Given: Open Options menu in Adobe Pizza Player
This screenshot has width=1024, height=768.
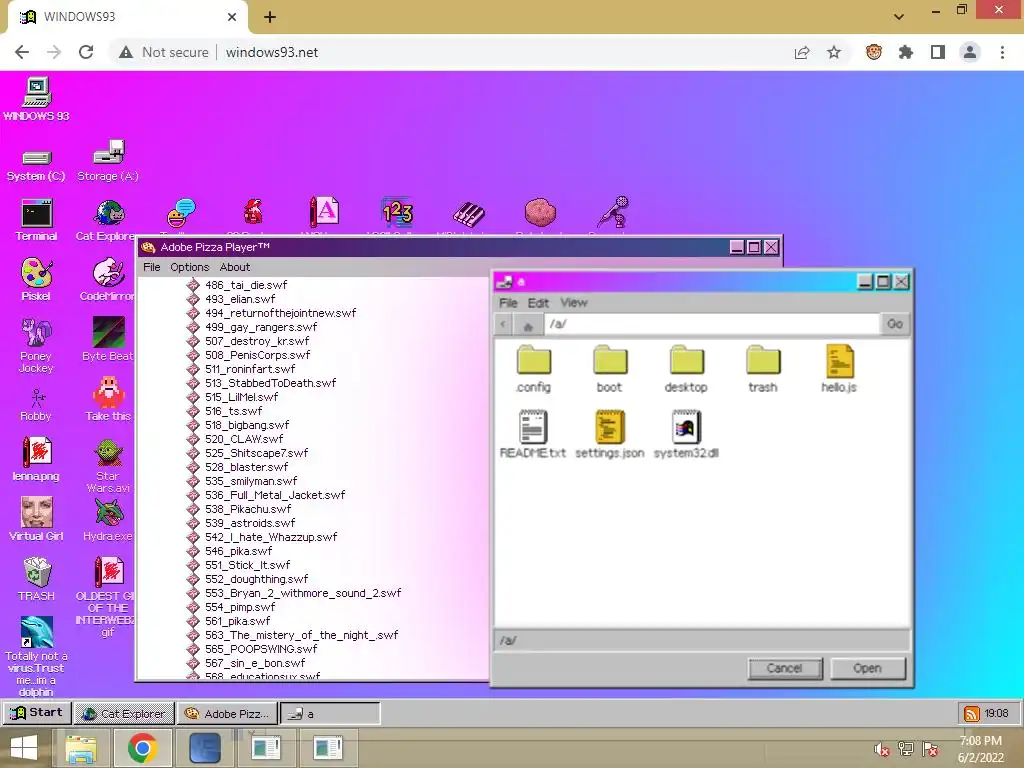Looking at the screenshot, I should [189, 267].
